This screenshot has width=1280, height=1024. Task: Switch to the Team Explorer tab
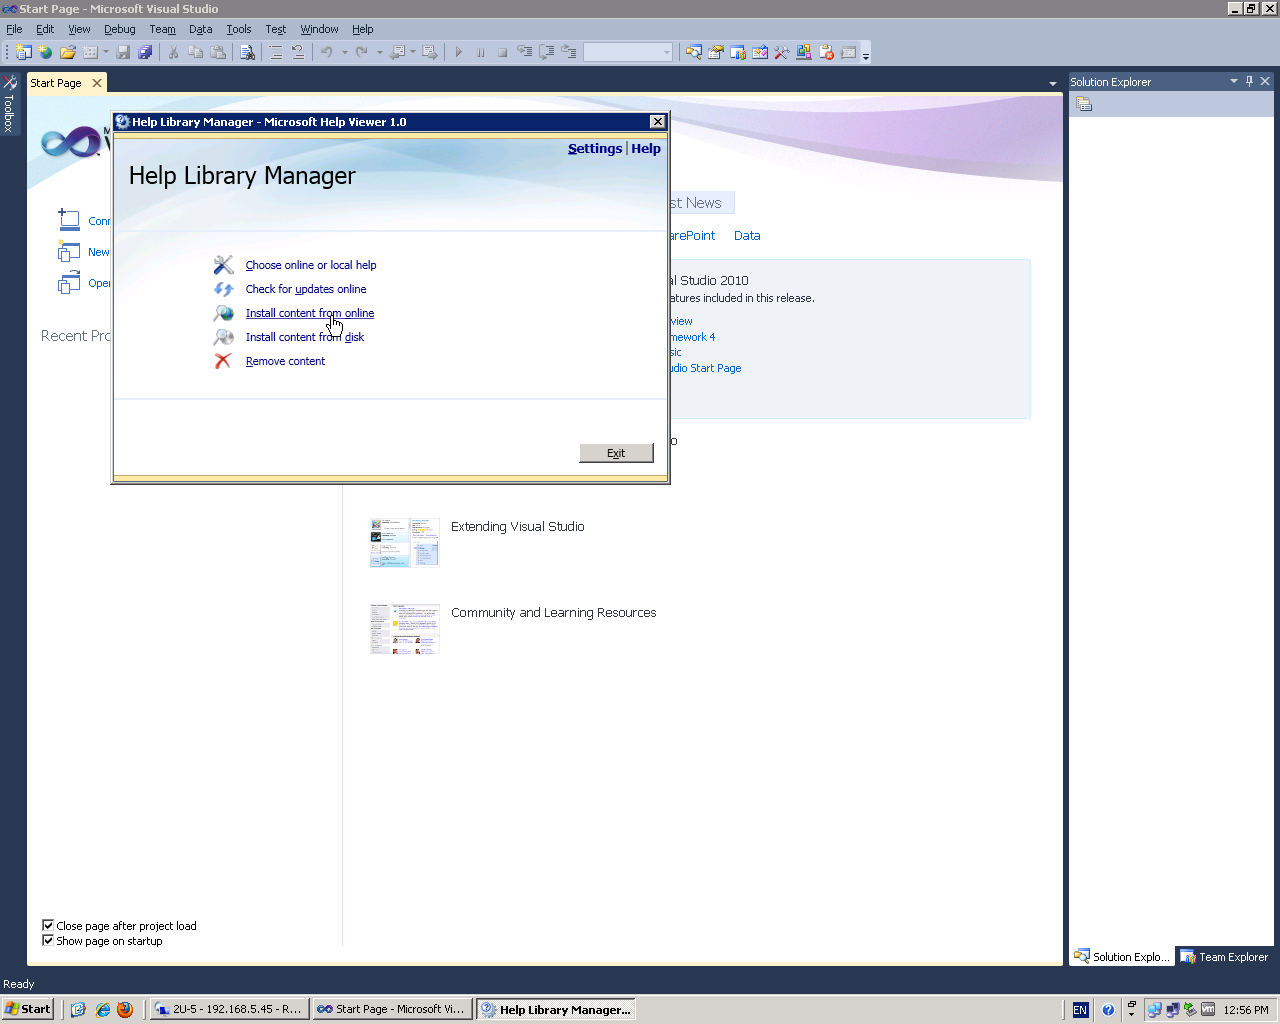pyautogui.click(x=1224, y=957)
